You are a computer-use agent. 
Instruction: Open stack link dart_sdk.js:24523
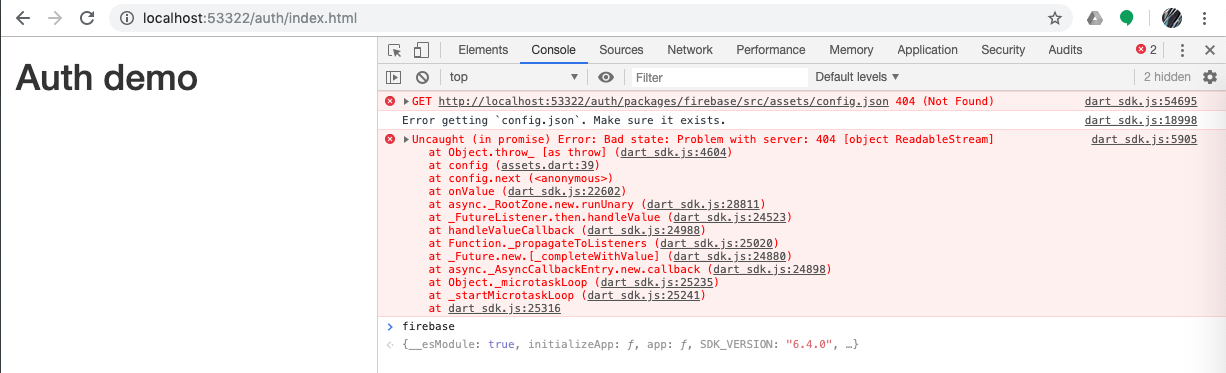pyautogui.click(x=729, y=217)
